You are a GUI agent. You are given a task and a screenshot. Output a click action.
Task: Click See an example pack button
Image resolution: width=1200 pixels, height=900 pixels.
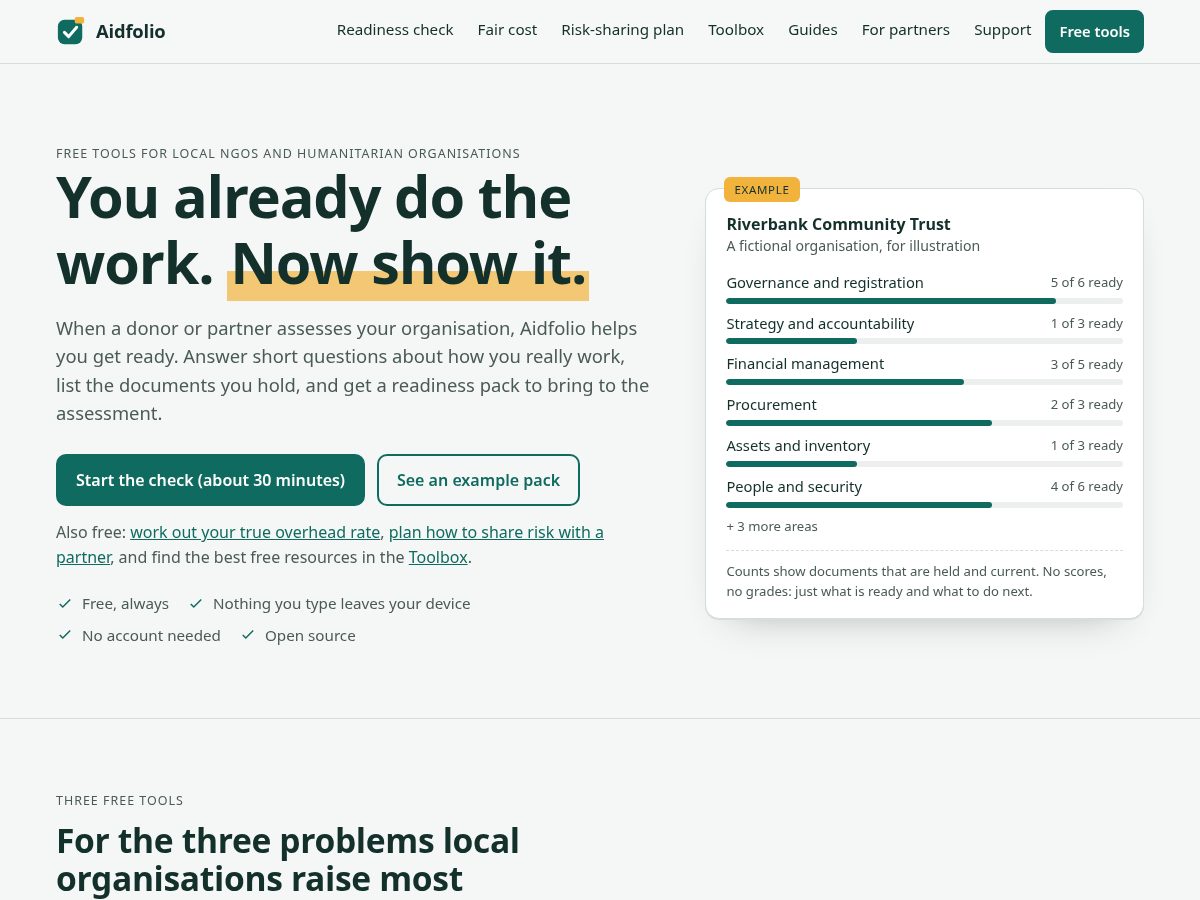pos(478,480)
